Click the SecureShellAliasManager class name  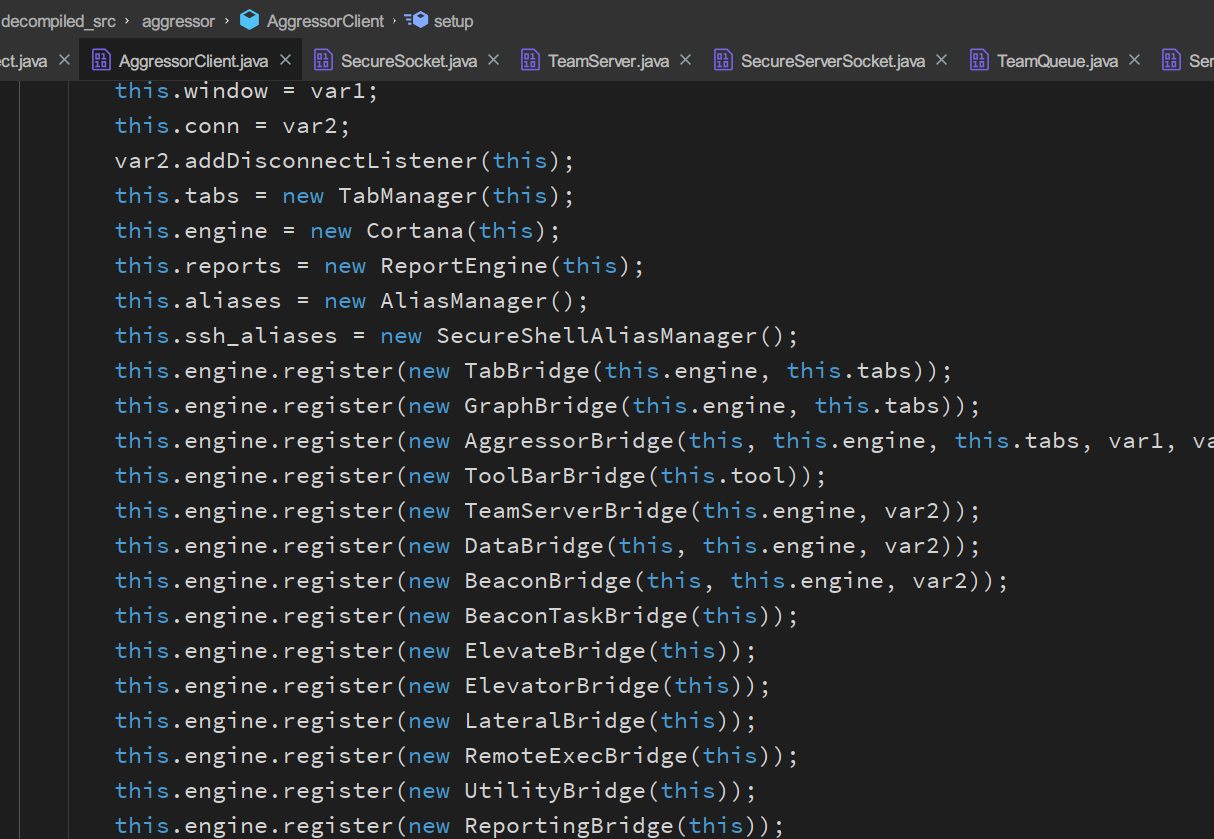click(x=596, y=336)
